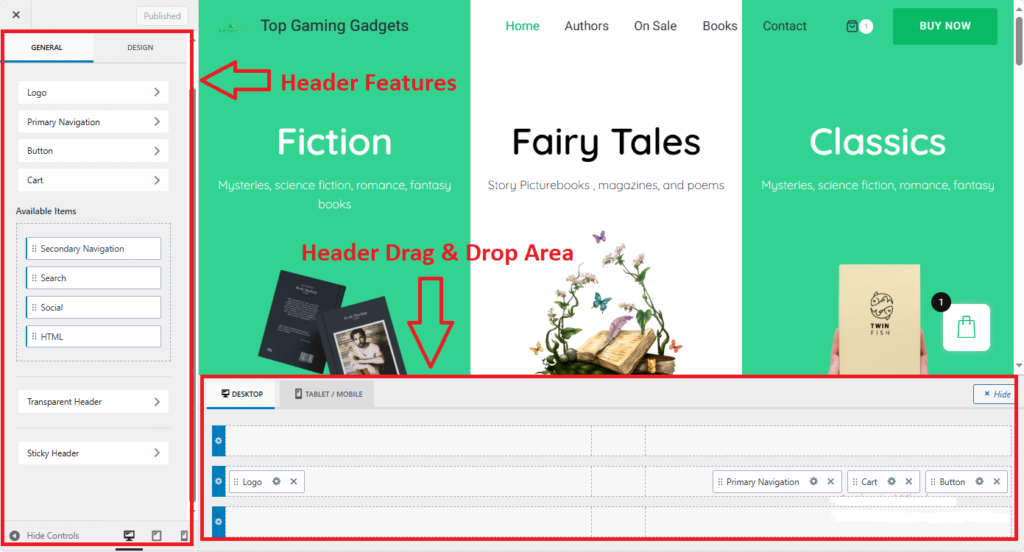Remove Logo from header row

tap(293, 482)
